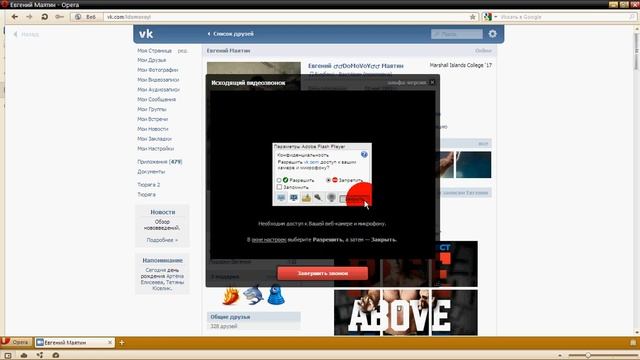Image resolution: width=640 pixels, height=360 pixels.
Task: Open the Opera menu button
Action: coord(15,342)
